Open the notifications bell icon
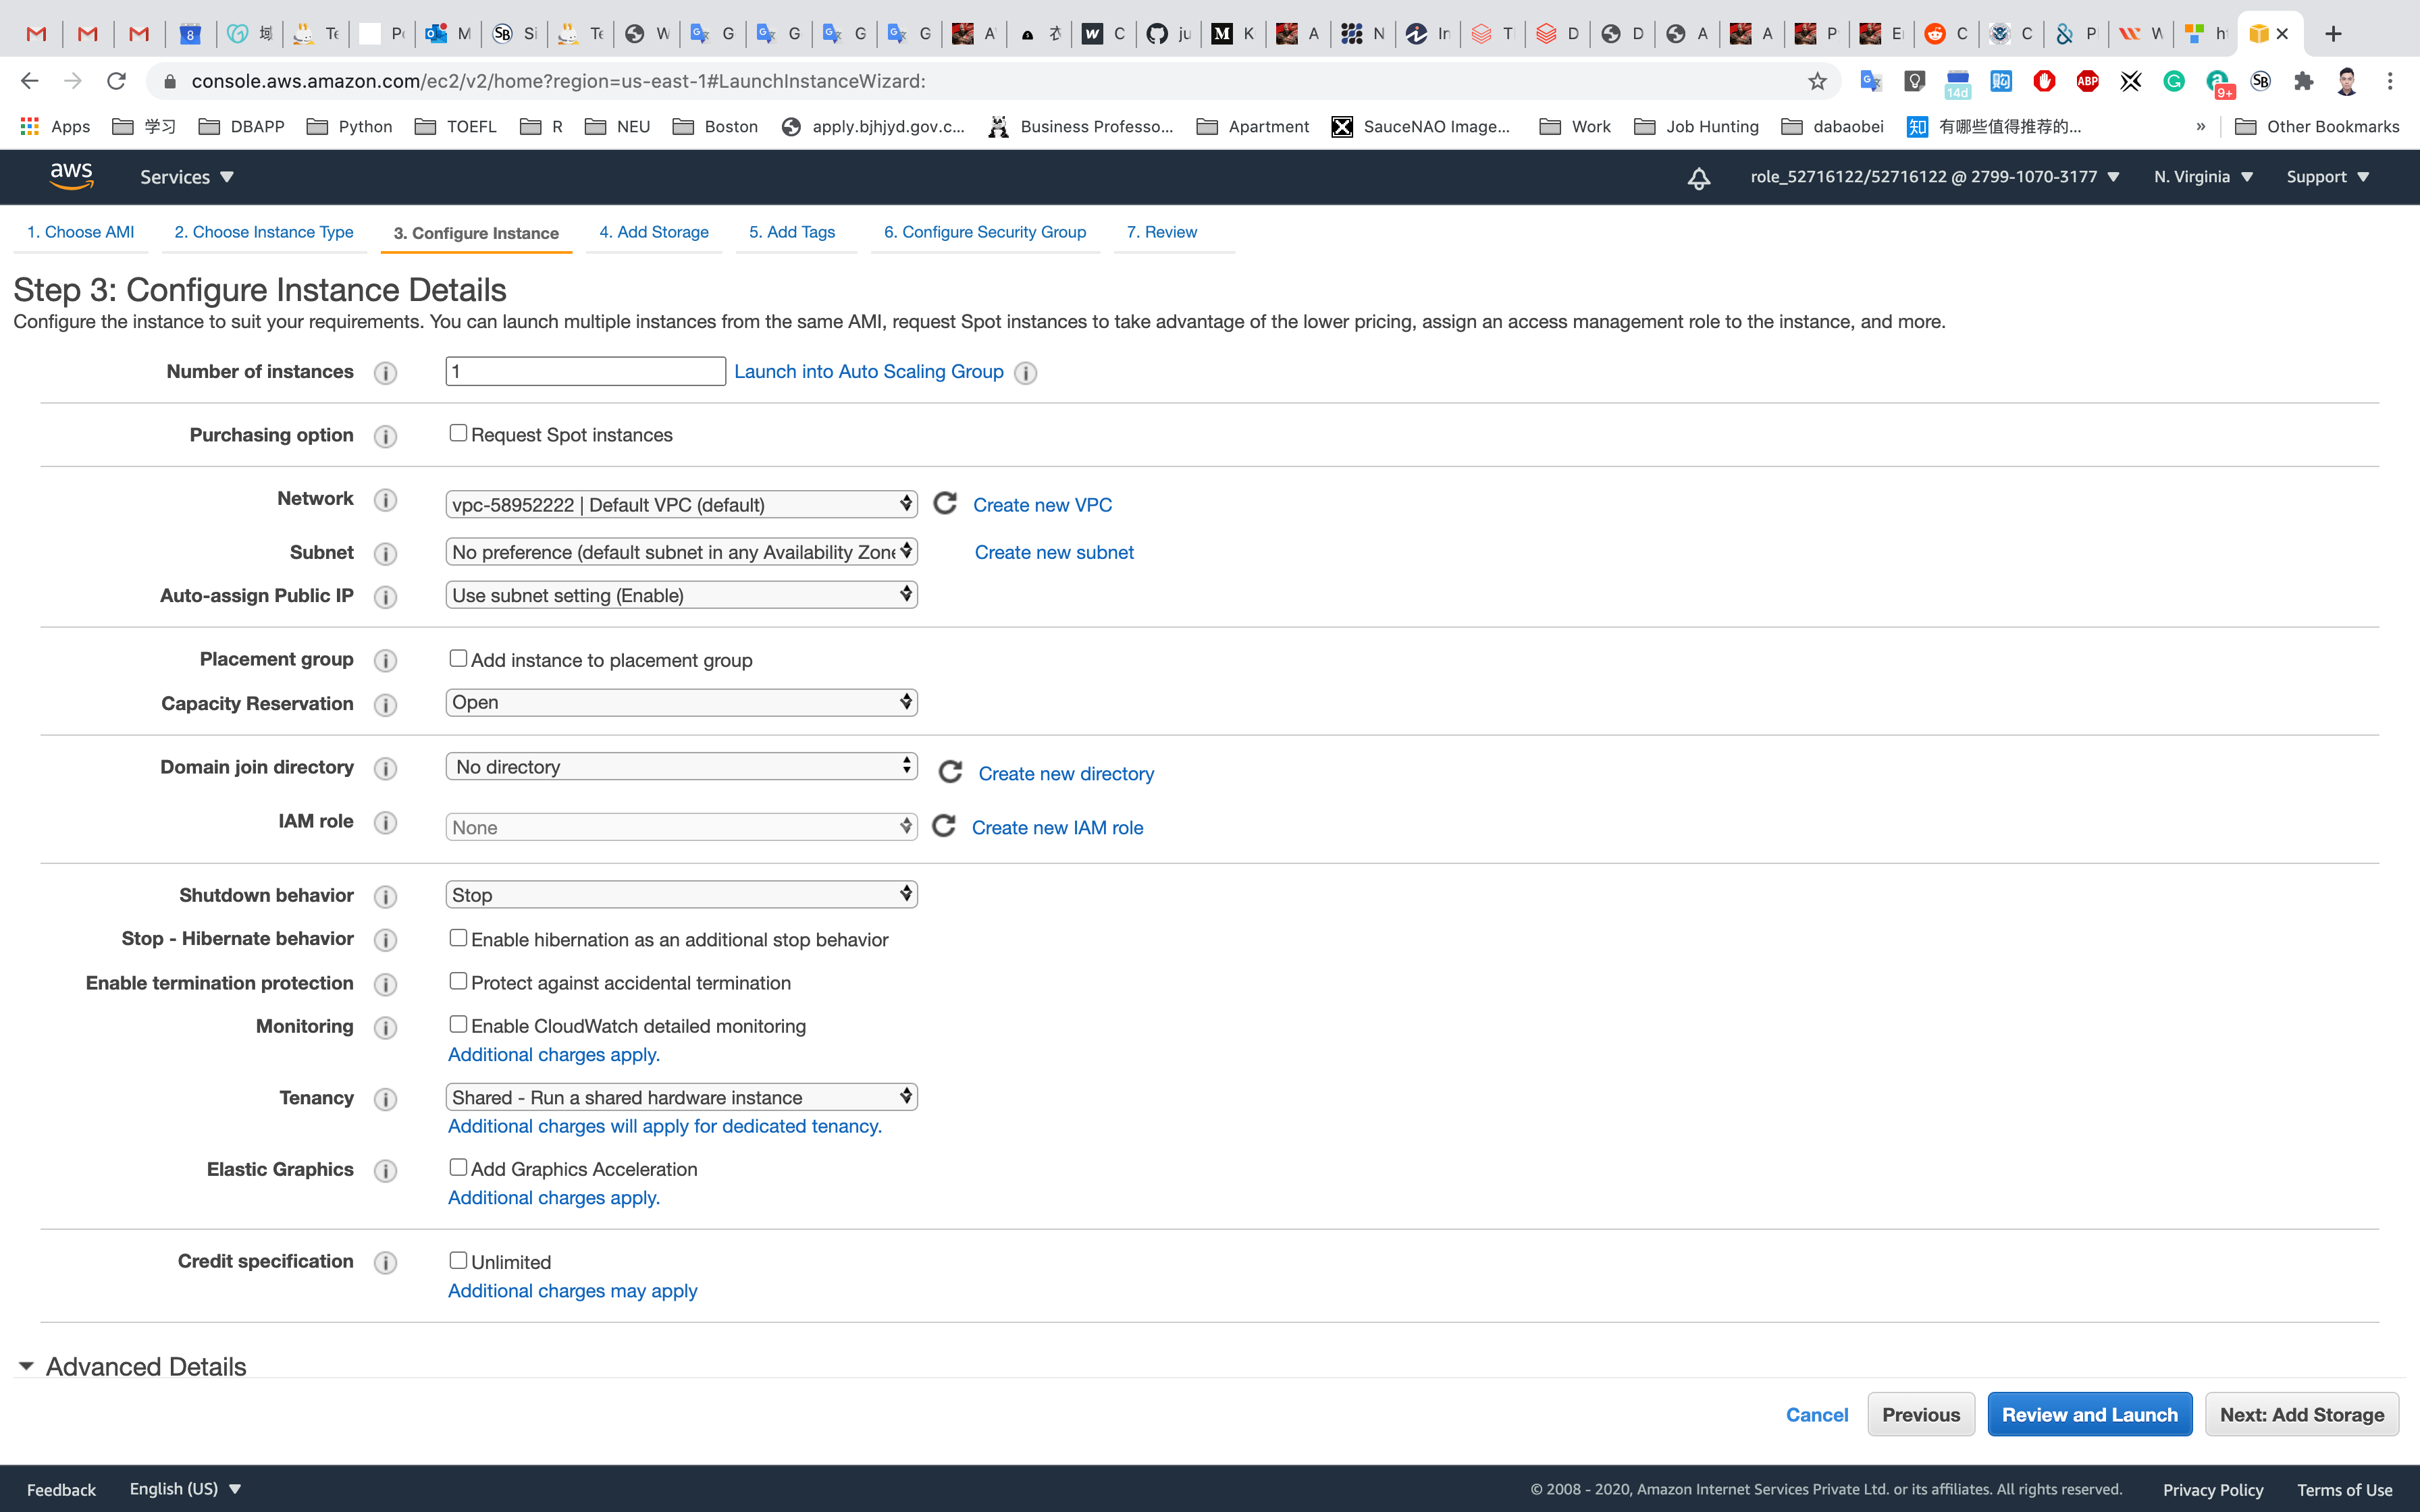 click(1698, 178)
